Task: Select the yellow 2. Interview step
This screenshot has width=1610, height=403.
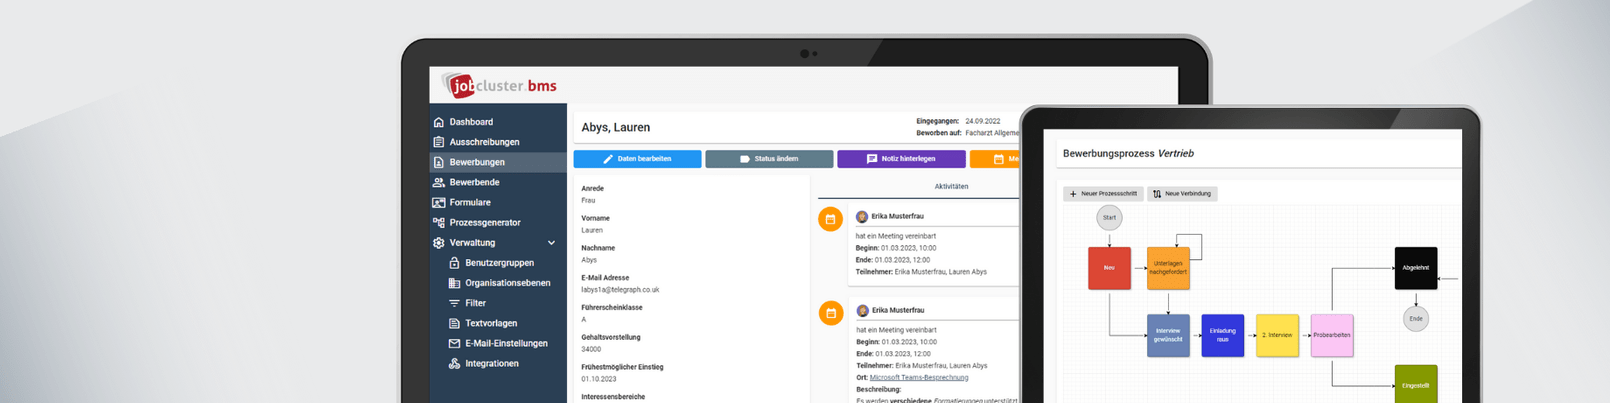Action: [1277, 335]
